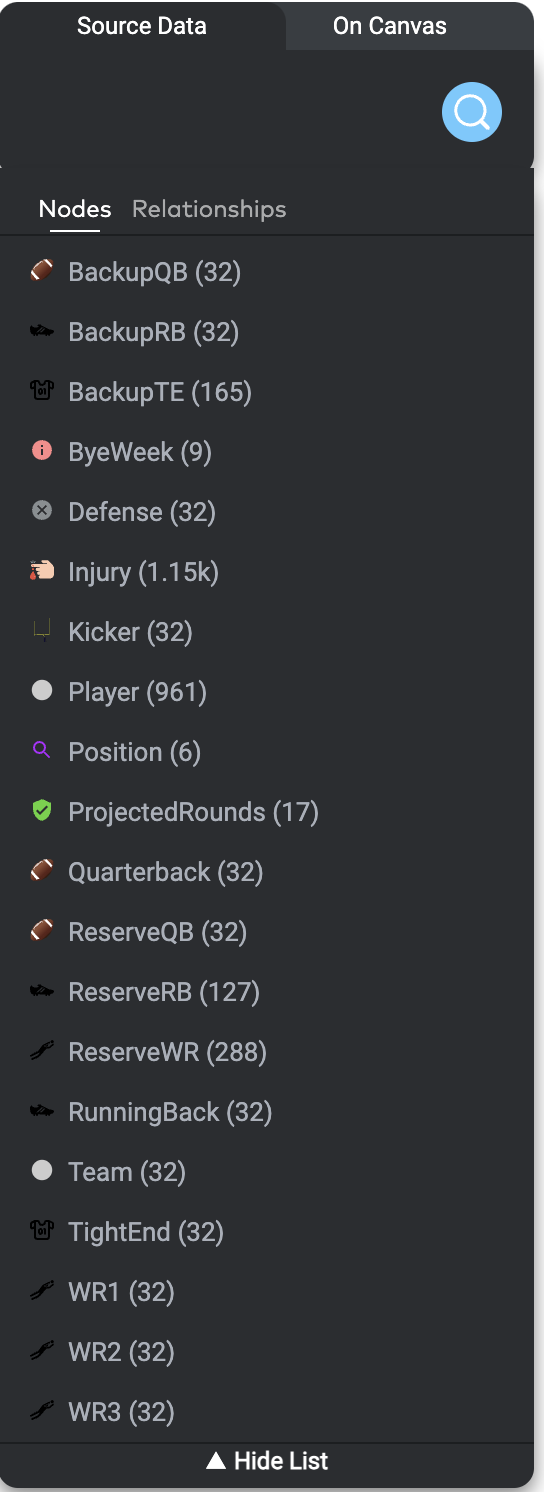Viewport: 544px width, 1492px height.
Task: Click the jersey icon beside BackupTE
Action: coord(42,391)
